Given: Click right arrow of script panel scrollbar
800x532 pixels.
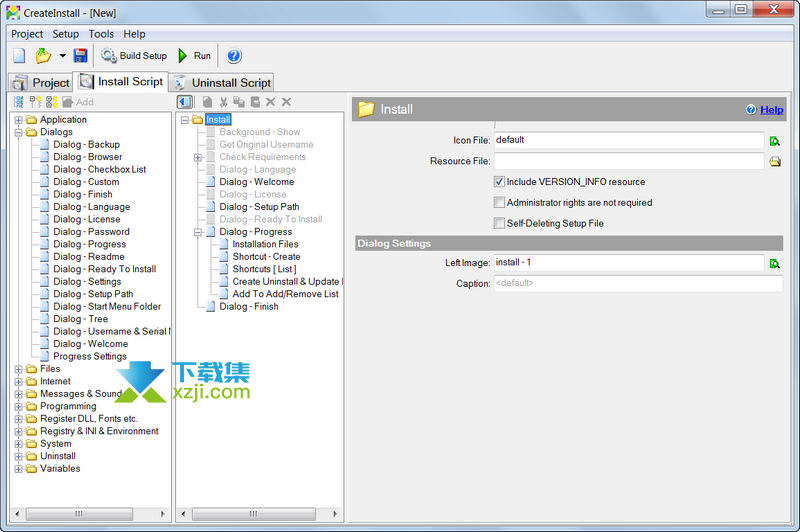Looking at the screenshot, I should (x=335, y=514).
